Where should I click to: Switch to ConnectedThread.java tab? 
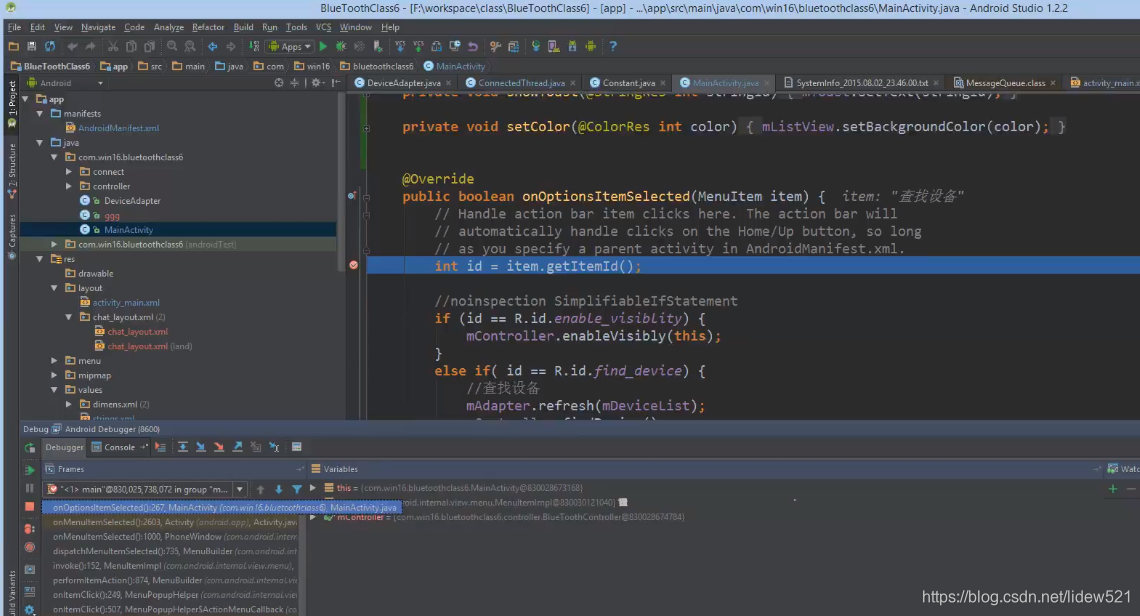pos(521,83)
